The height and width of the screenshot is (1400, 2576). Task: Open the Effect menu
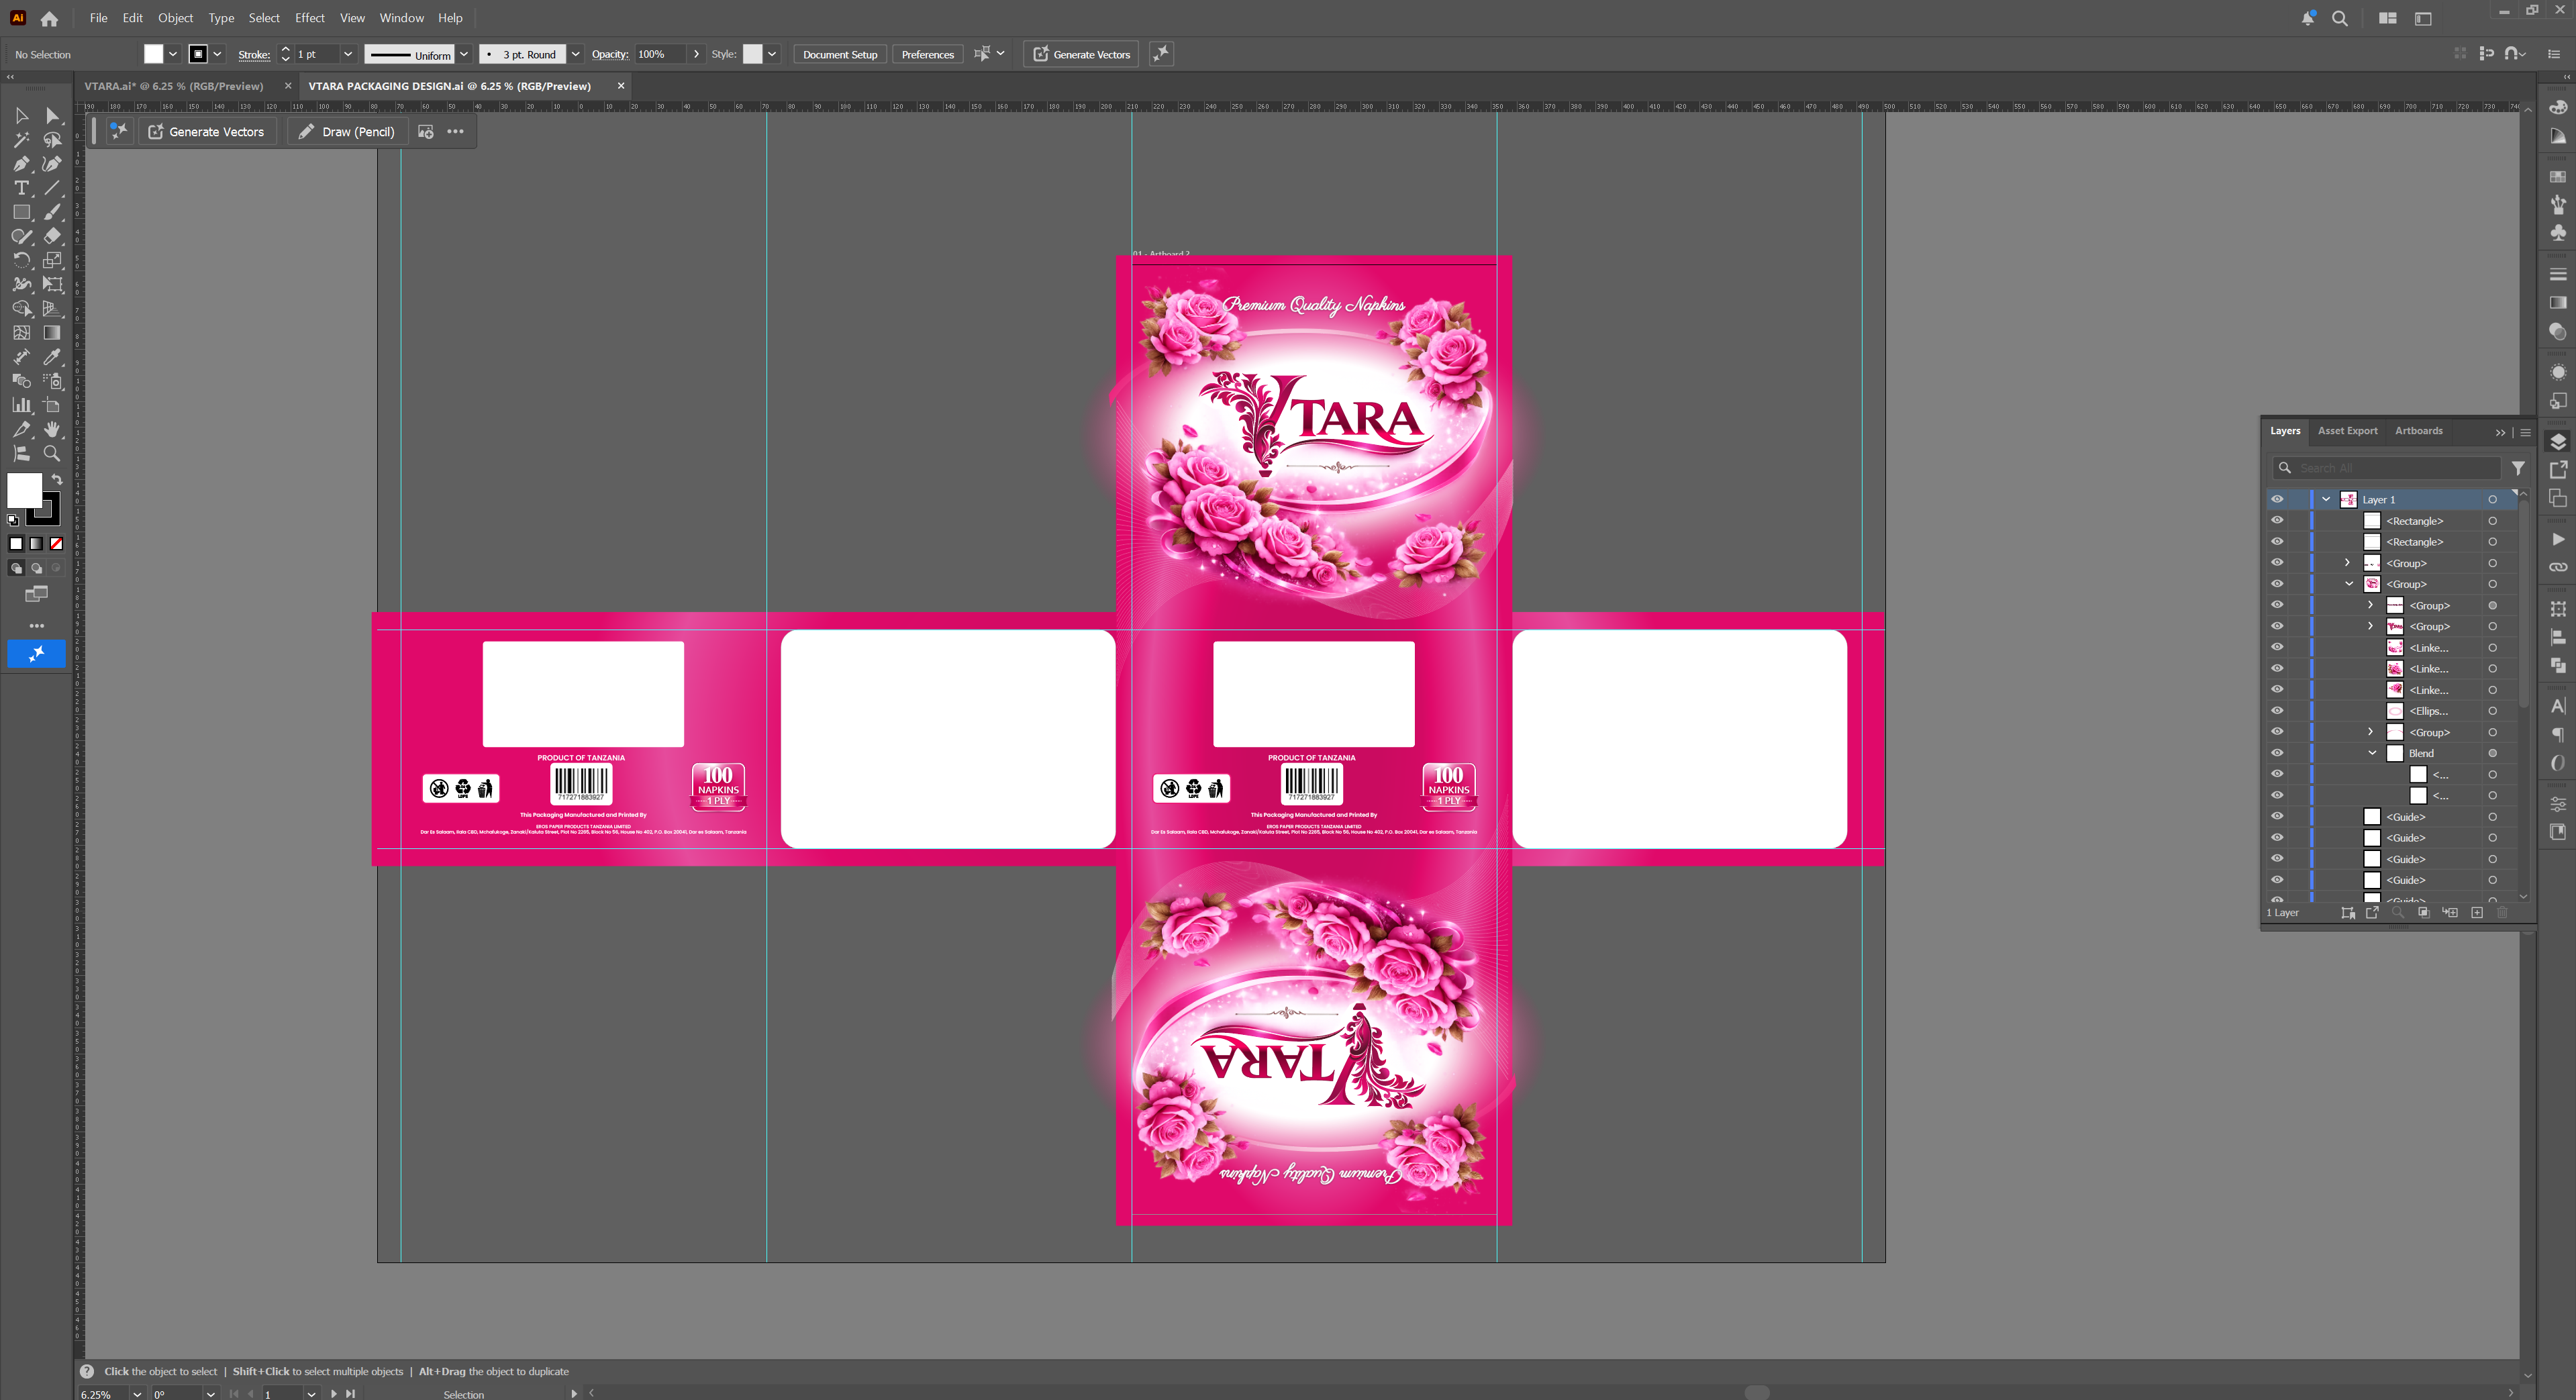[310, 18]
